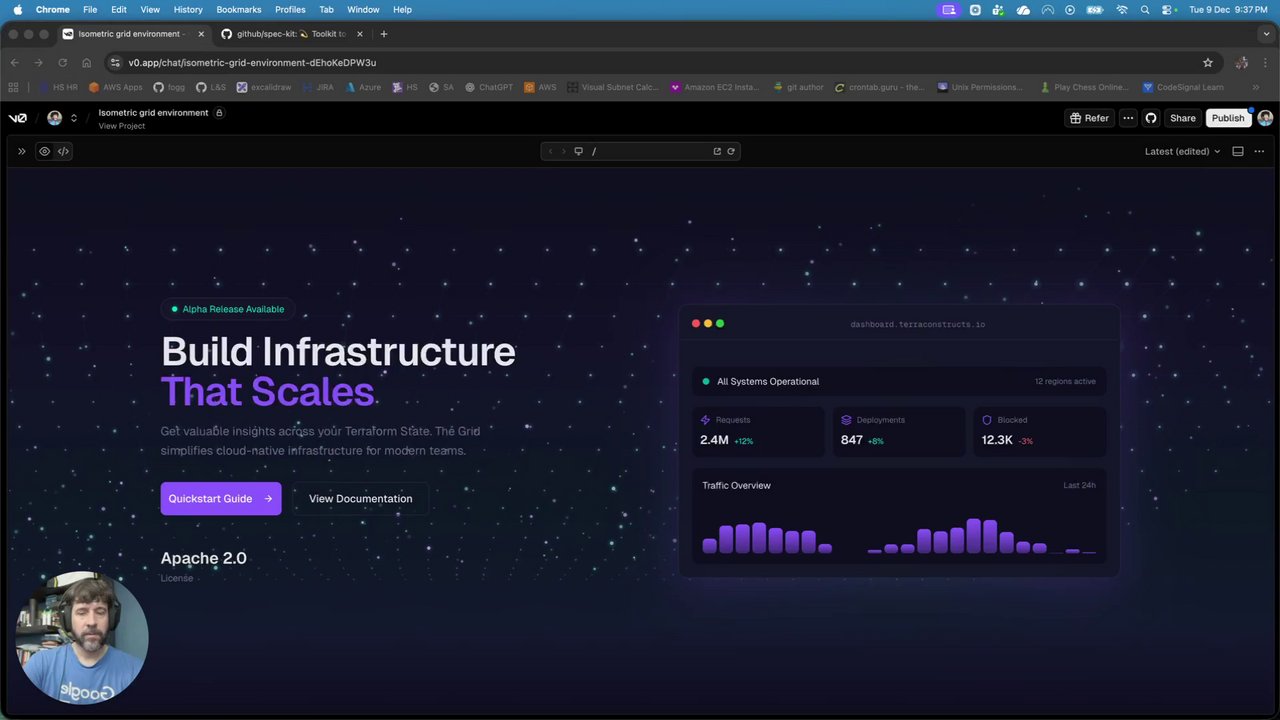Click the Chrome address bar URL

pos(252,62)
